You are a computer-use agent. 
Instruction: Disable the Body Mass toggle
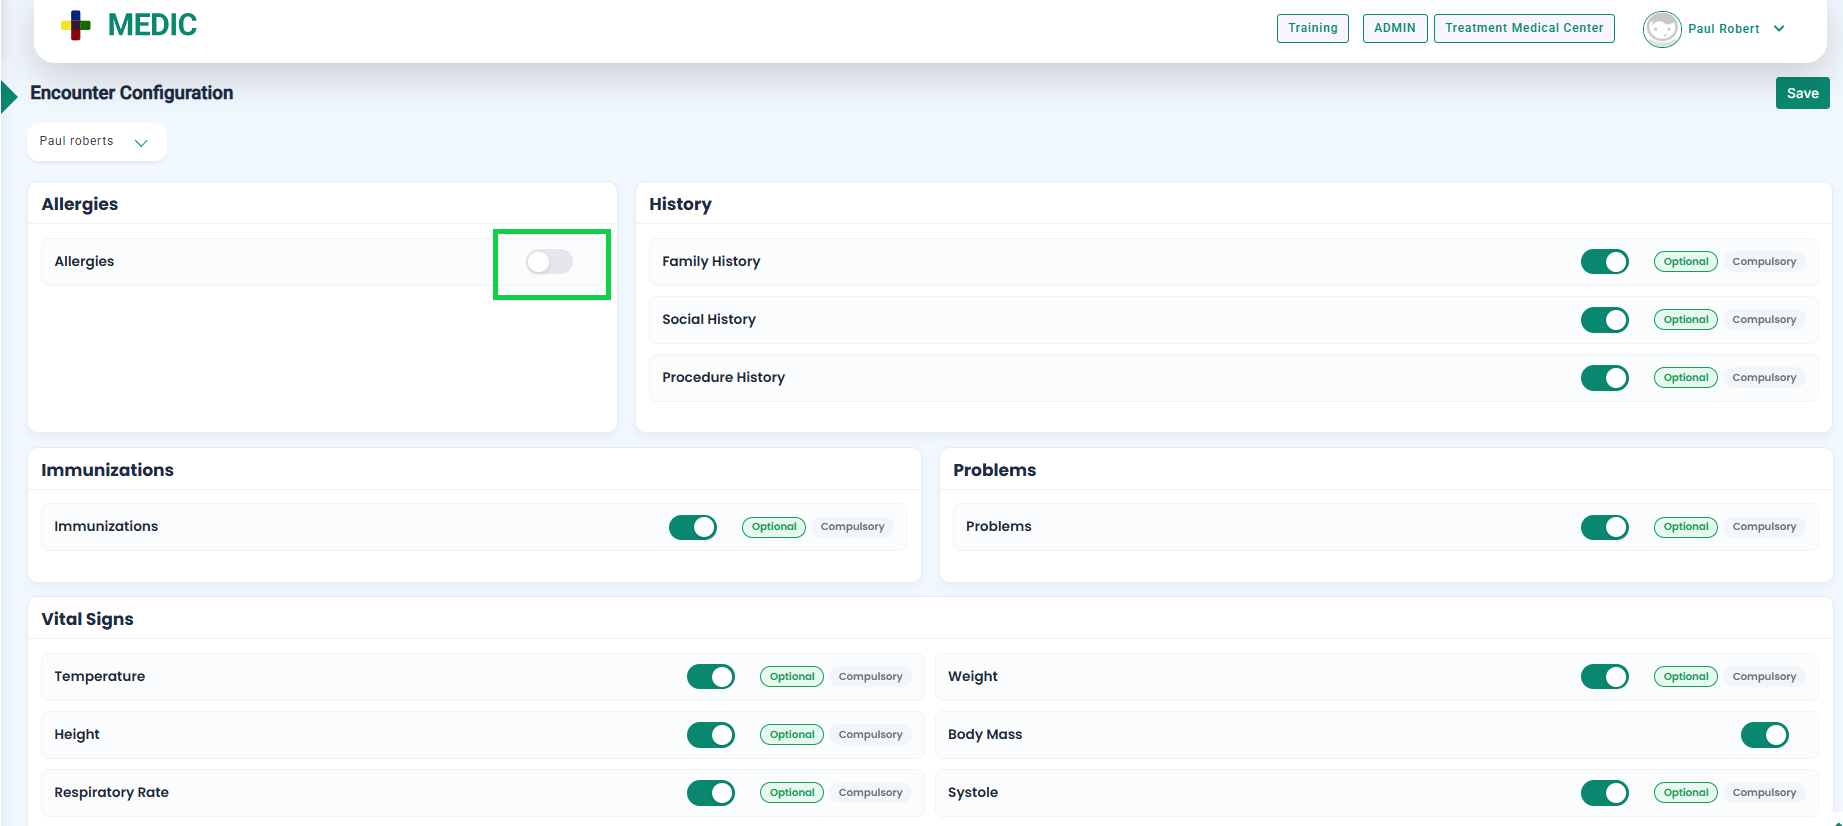[1764, 735]
